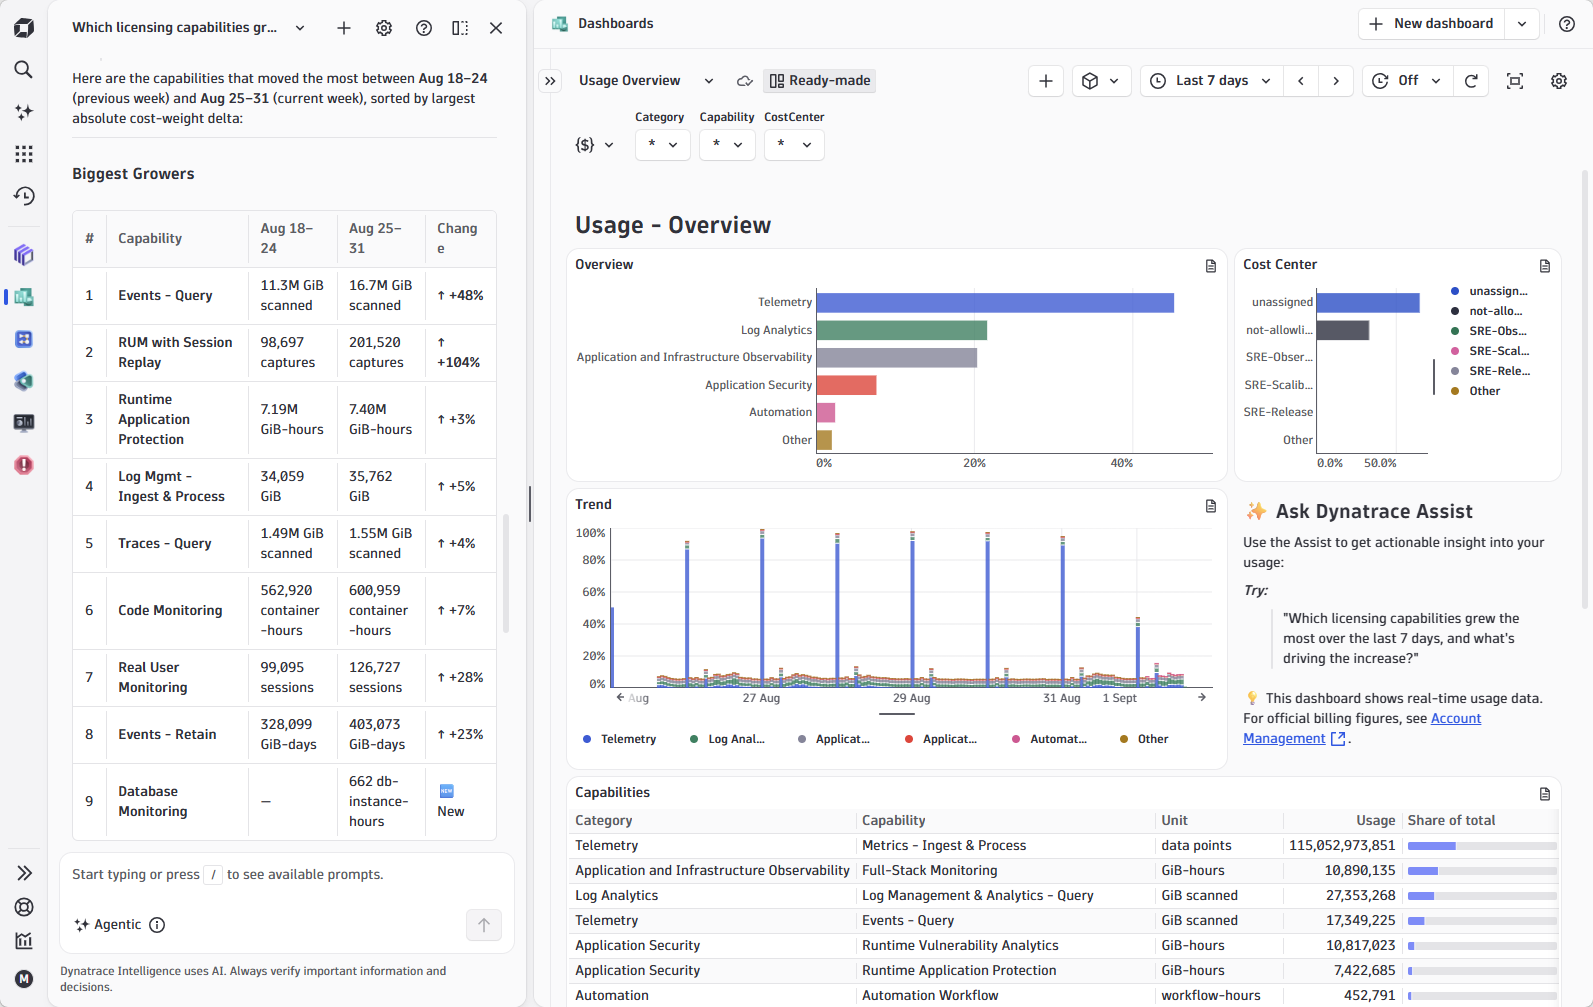Toggle Other series in Trend legend

pos(1143,739)
